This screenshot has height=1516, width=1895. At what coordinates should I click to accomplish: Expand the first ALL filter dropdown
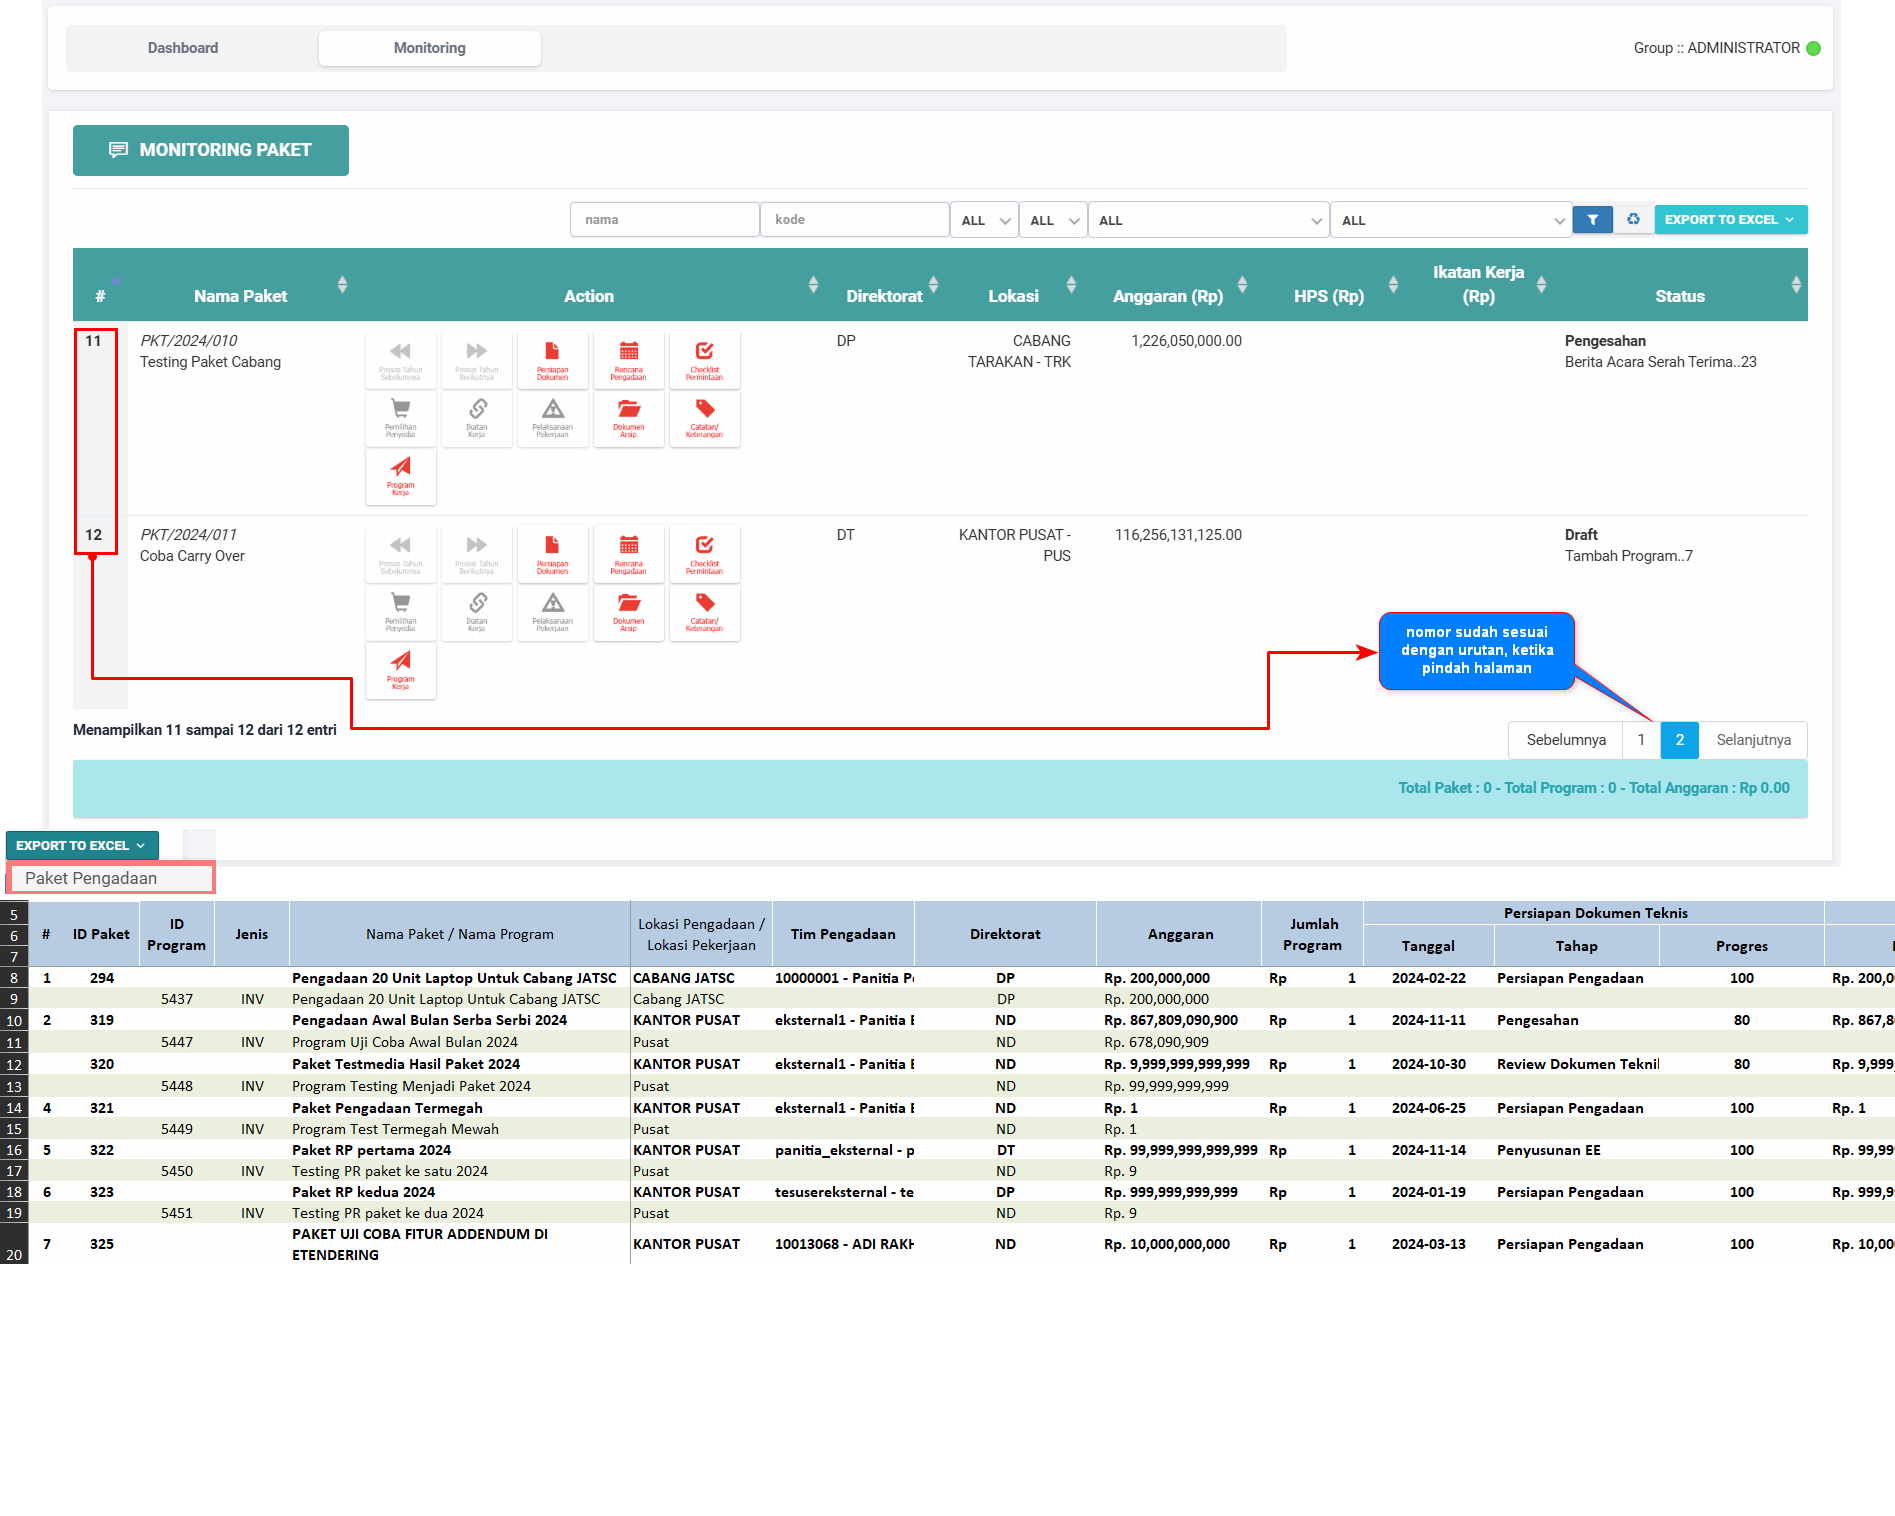(x=984, y=221)
